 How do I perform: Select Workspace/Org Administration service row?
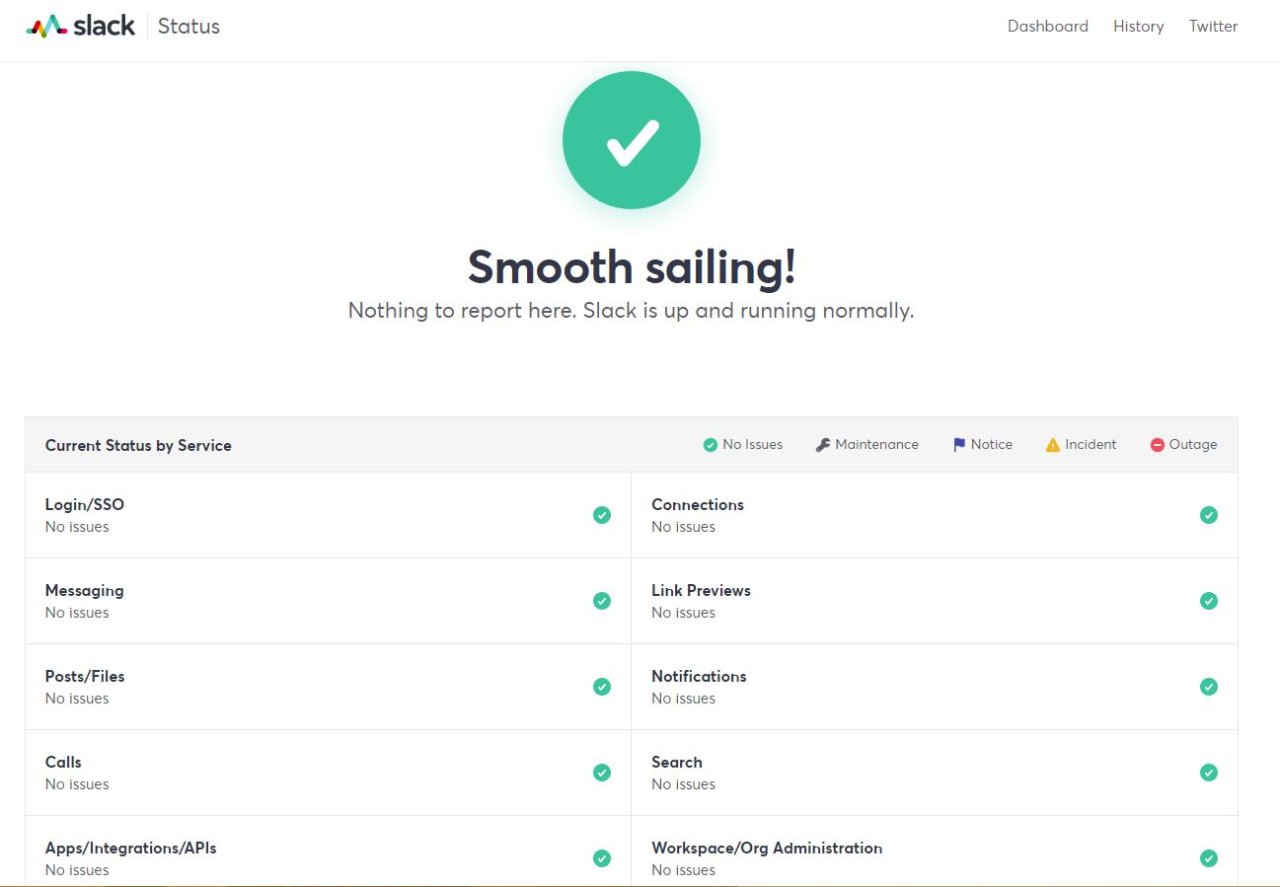[x=935, y=852]
